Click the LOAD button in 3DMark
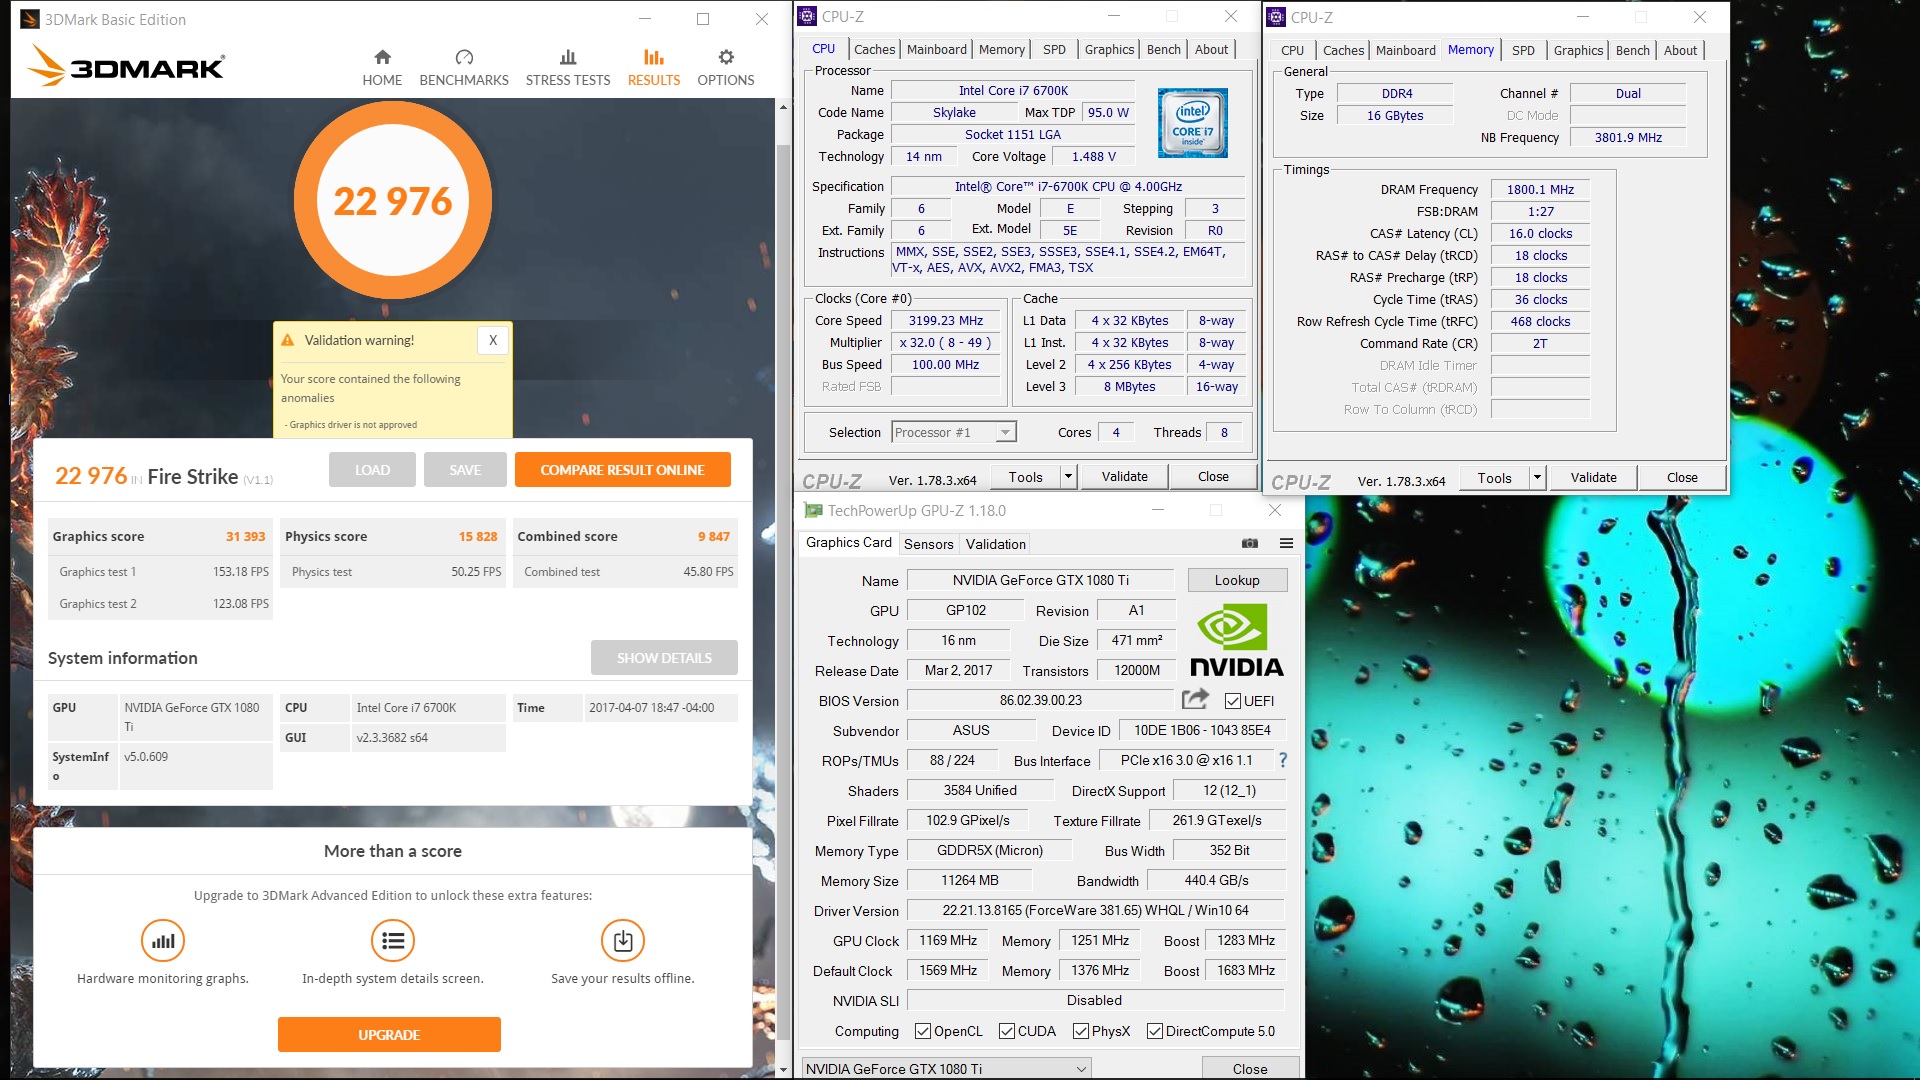 (372, 470)
